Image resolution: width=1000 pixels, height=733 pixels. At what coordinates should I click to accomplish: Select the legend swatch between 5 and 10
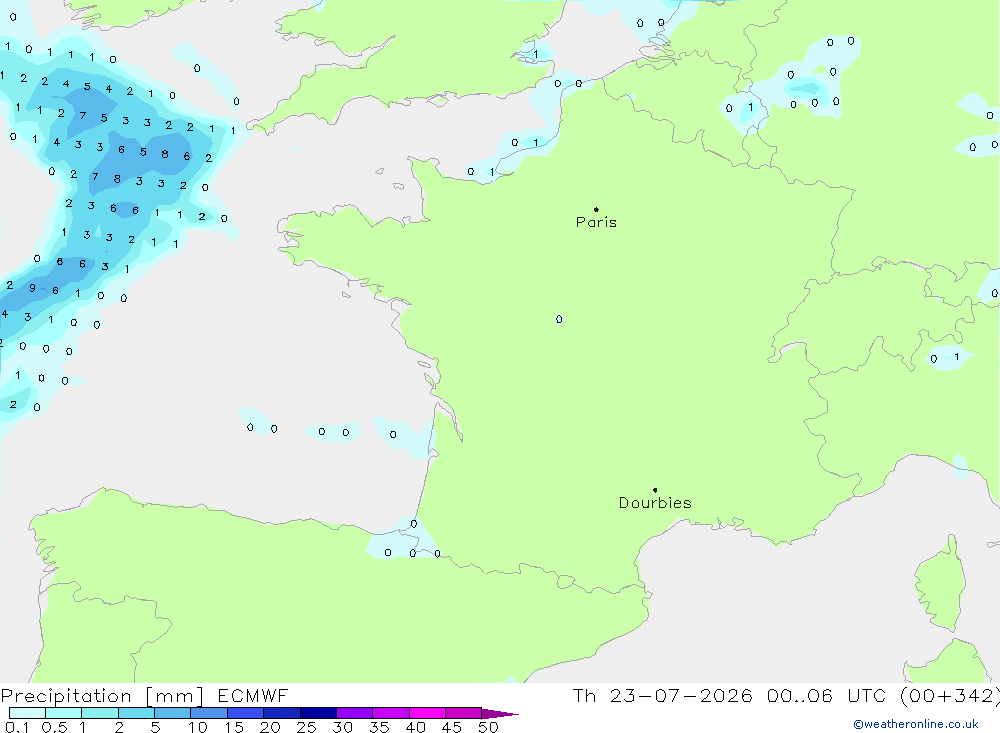172,713
